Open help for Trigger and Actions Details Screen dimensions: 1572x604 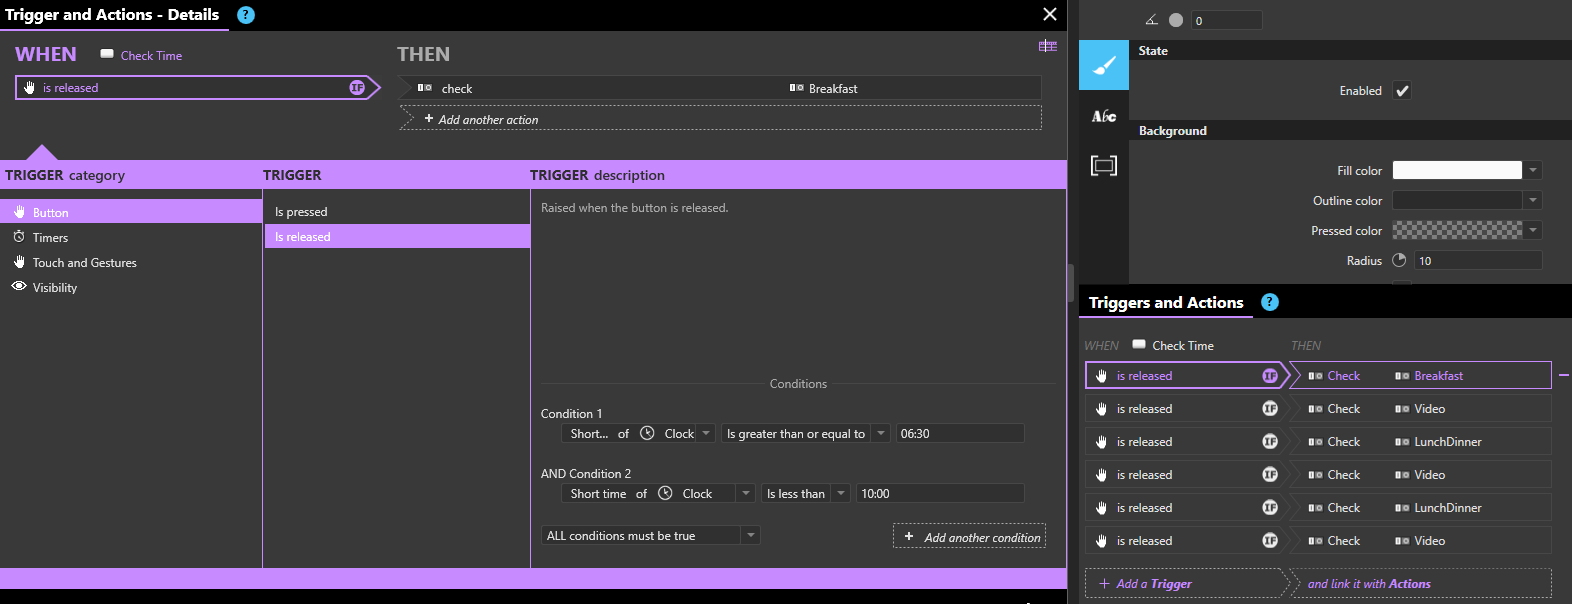click(246, 15)
